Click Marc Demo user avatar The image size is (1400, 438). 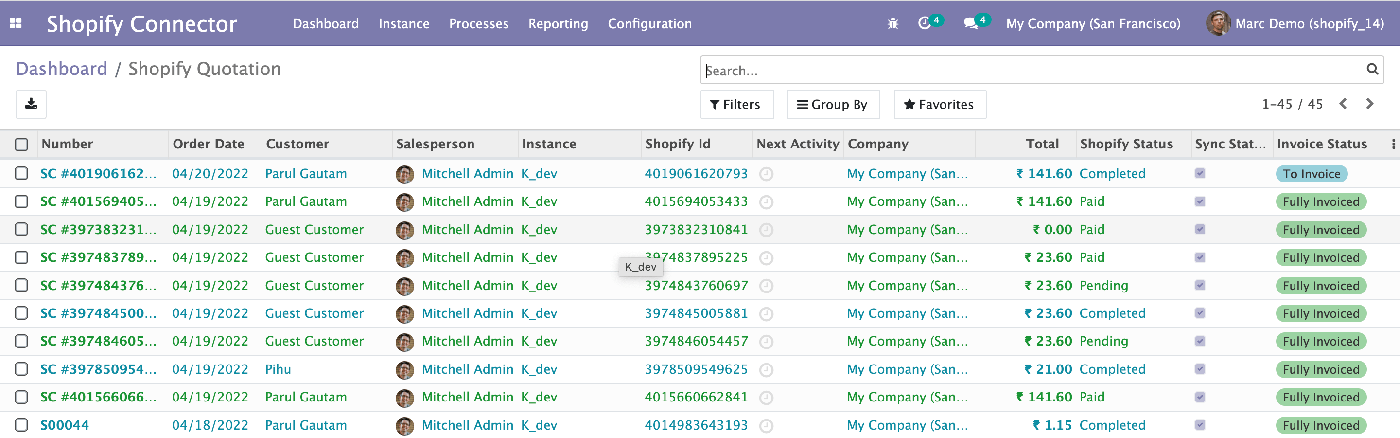1217,23
